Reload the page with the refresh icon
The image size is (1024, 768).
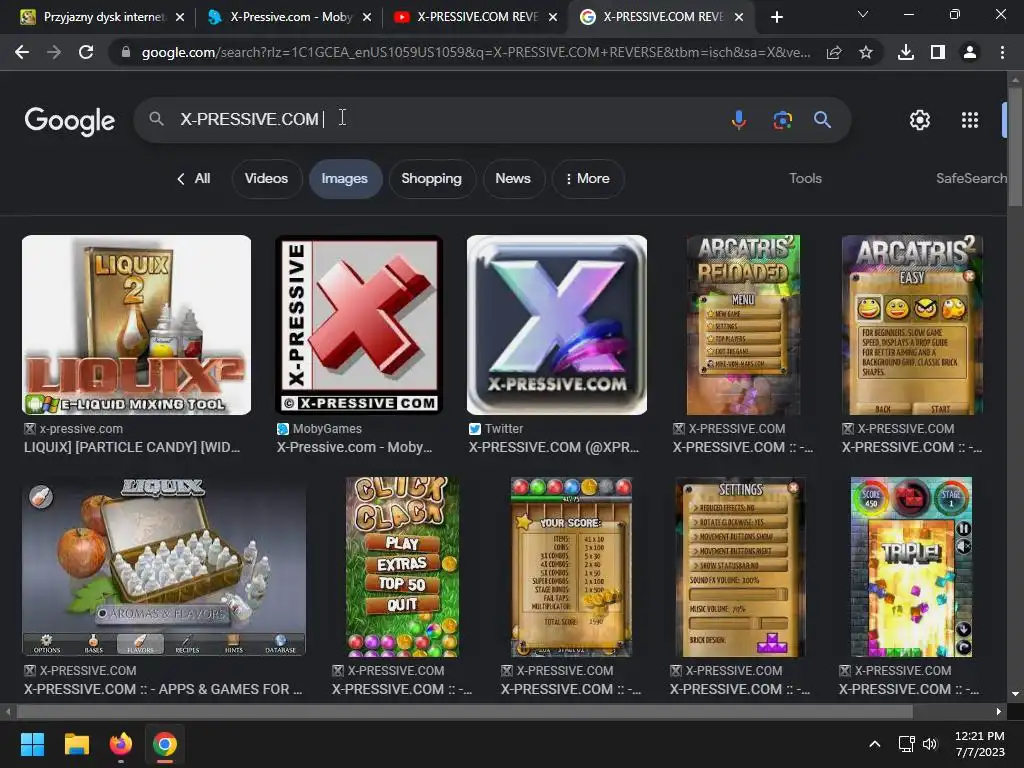tap(86, 52)
